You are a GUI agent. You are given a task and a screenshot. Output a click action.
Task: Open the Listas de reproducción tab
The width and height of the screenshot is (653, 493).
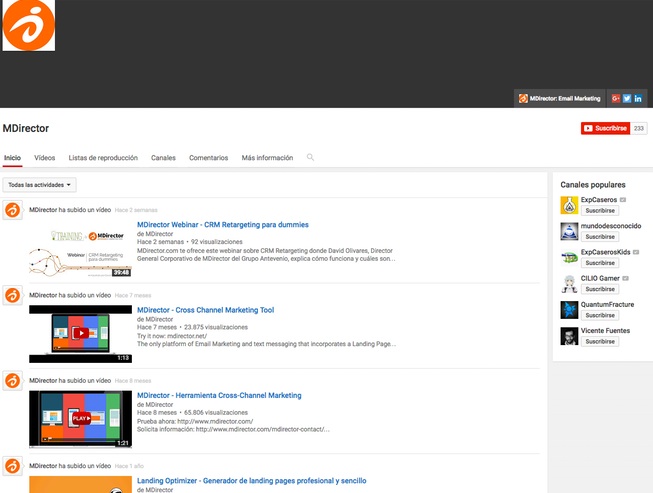point(103,158)
